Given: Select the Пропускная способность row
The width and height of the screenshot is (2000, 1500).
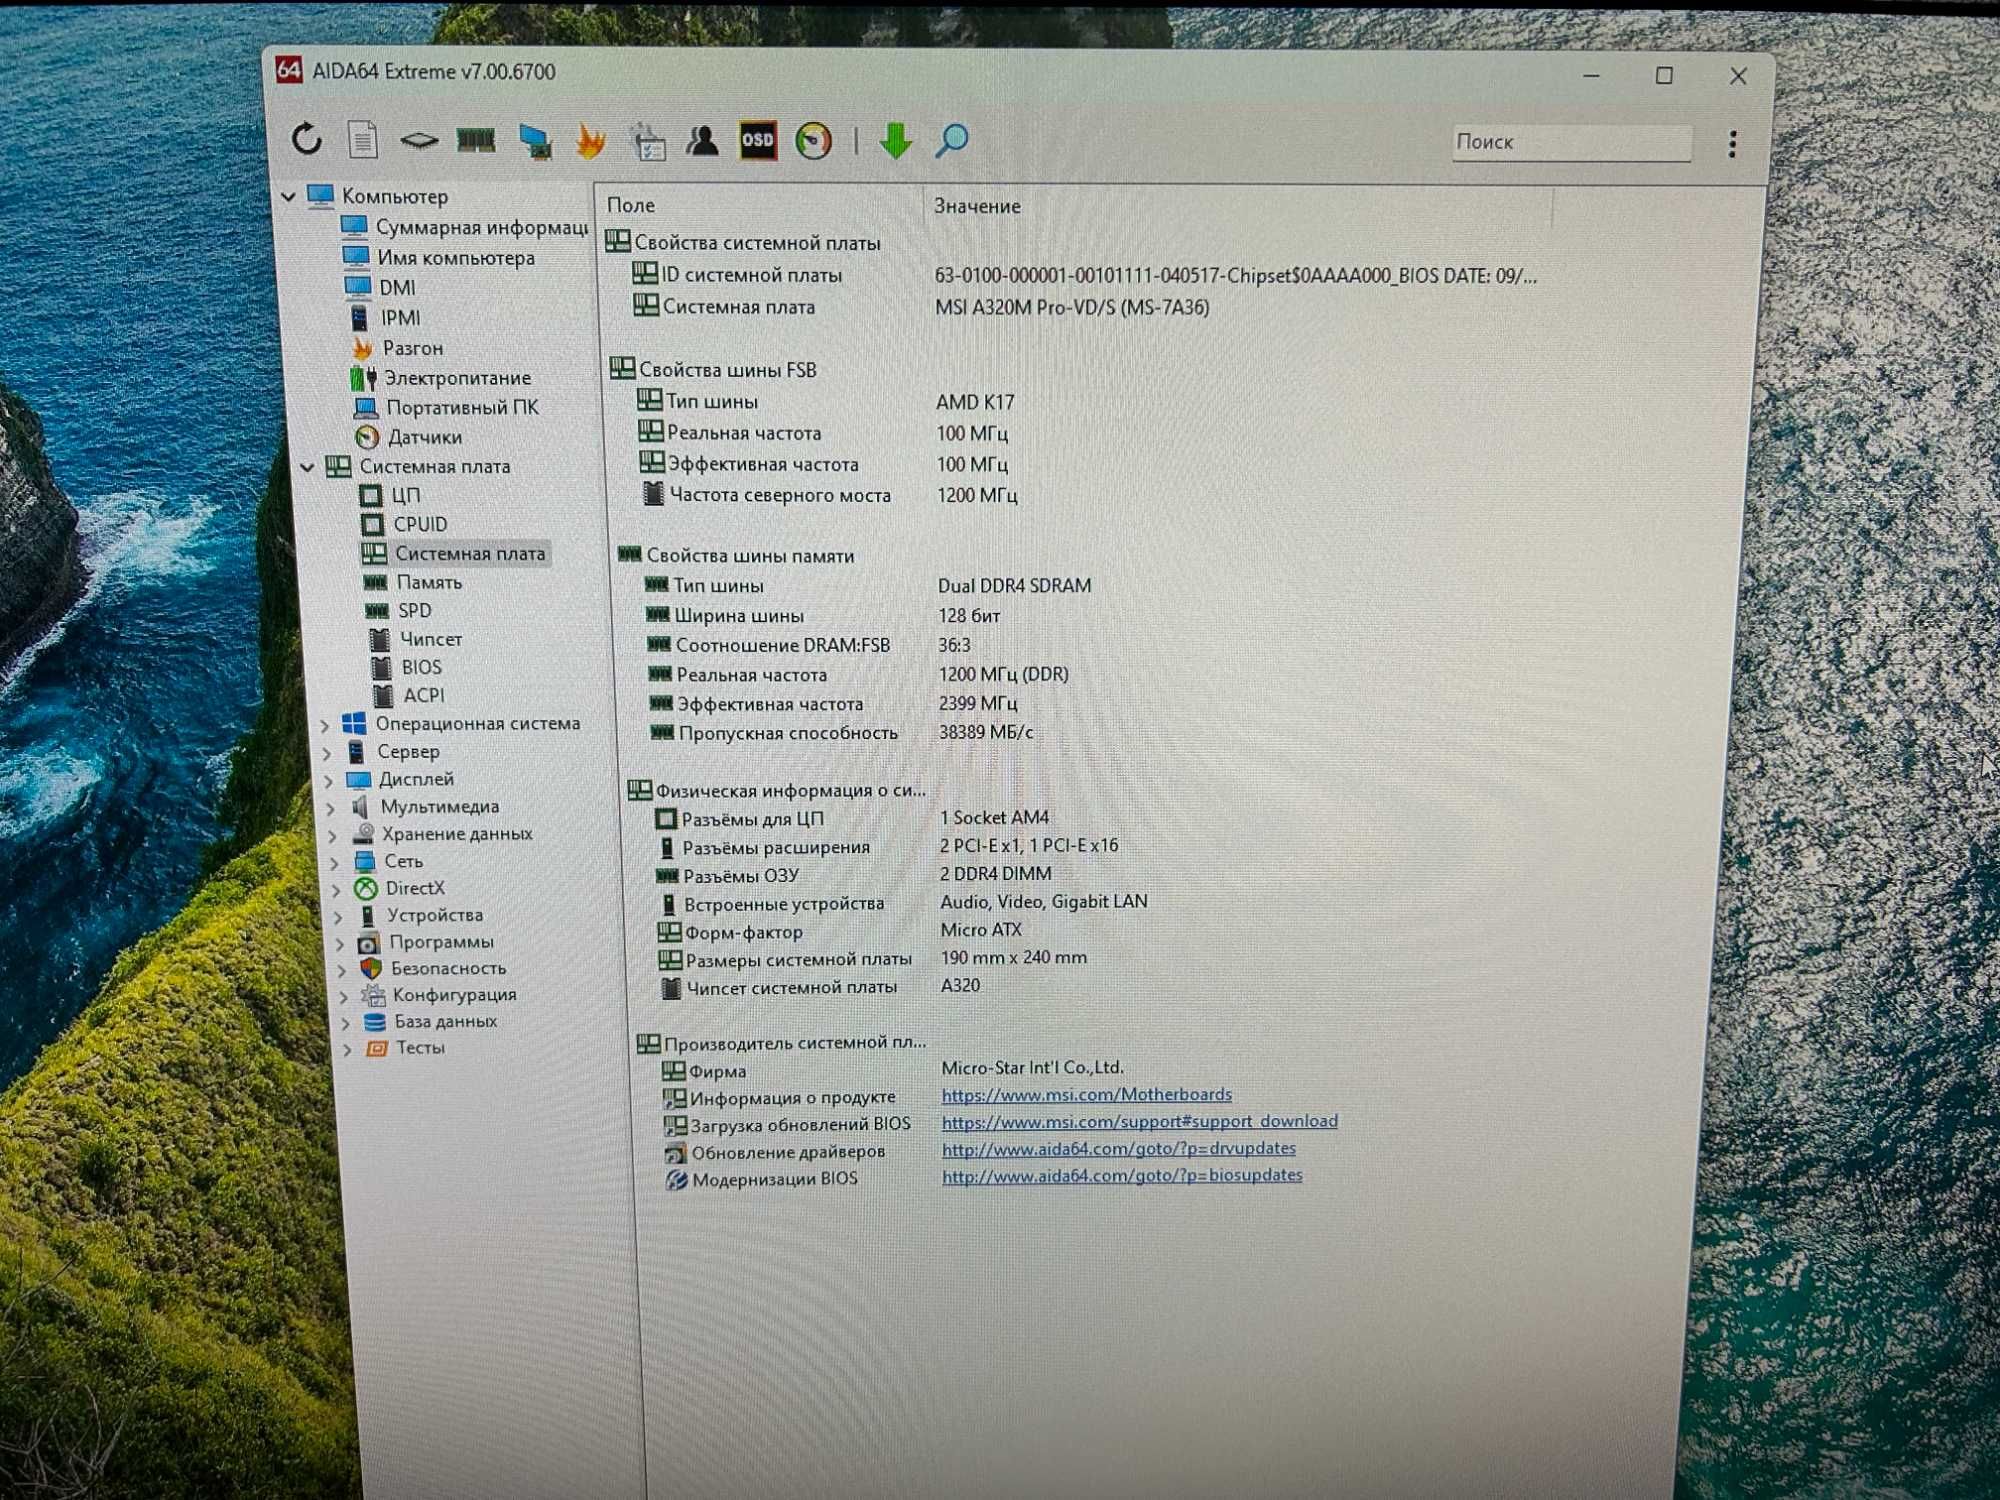Looking at the screenshot, I should click(x=841, y=733).
